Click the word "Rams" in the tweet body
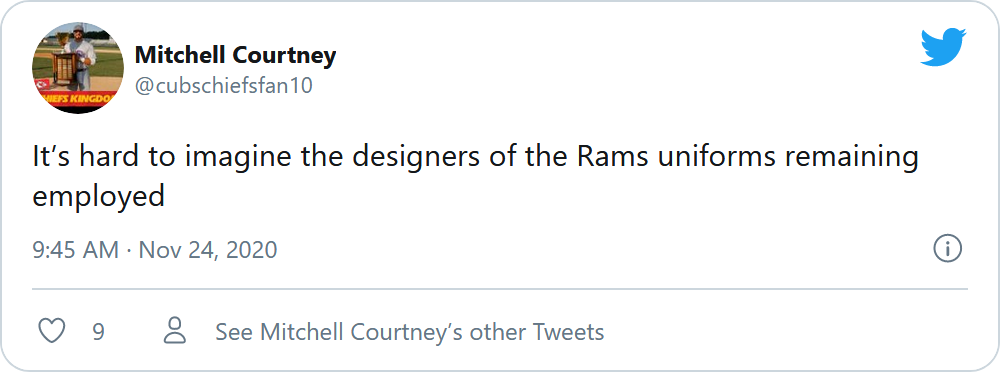The image size is (1000, 372). point(613,157)
